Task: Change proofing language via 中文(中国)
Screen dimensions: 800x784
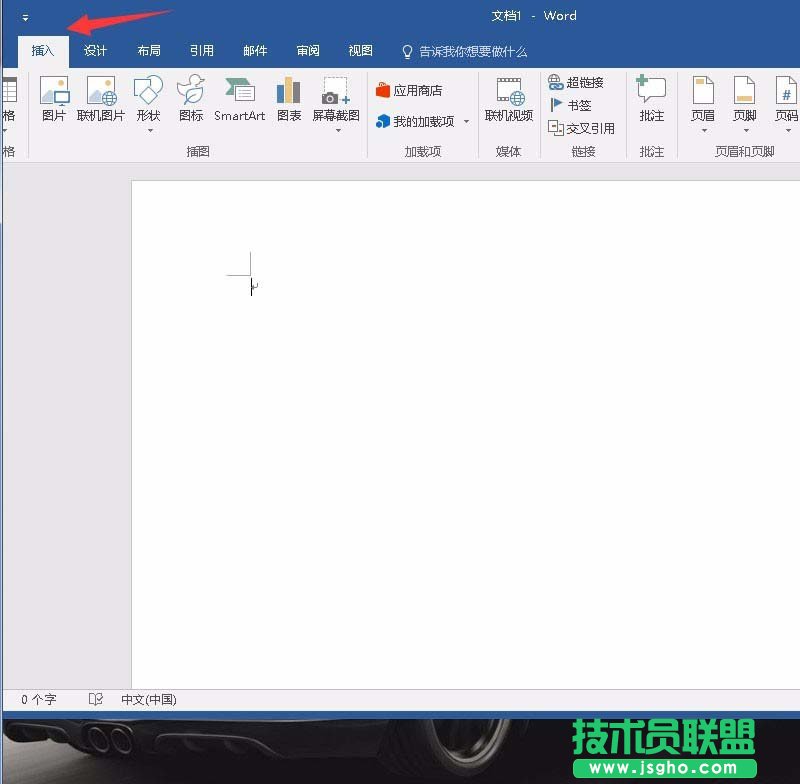Action: [148, 699]
